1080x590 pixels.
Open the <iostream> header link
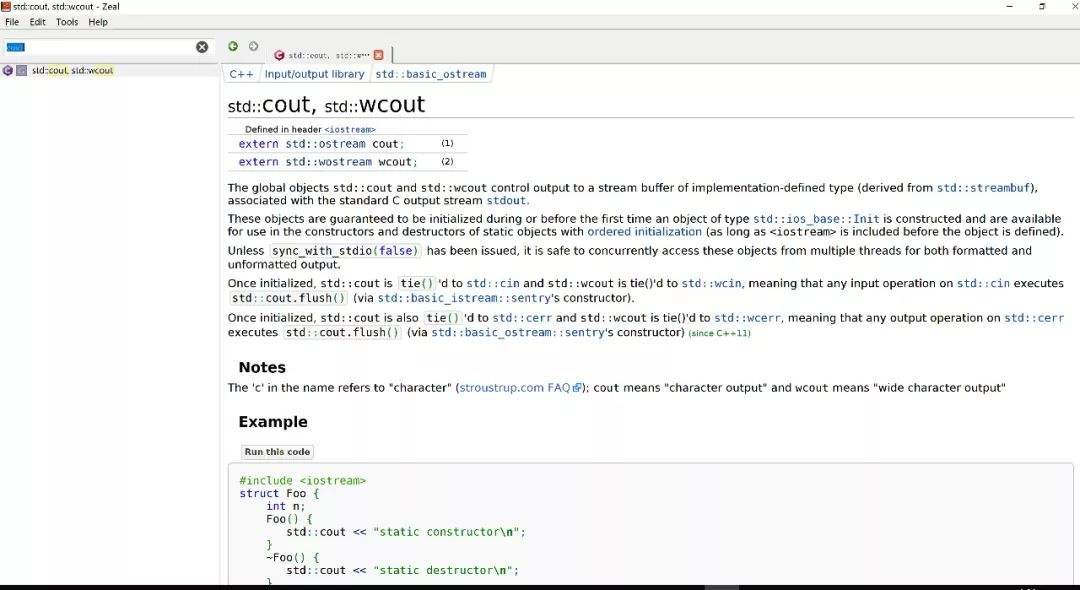coord(350,129)
